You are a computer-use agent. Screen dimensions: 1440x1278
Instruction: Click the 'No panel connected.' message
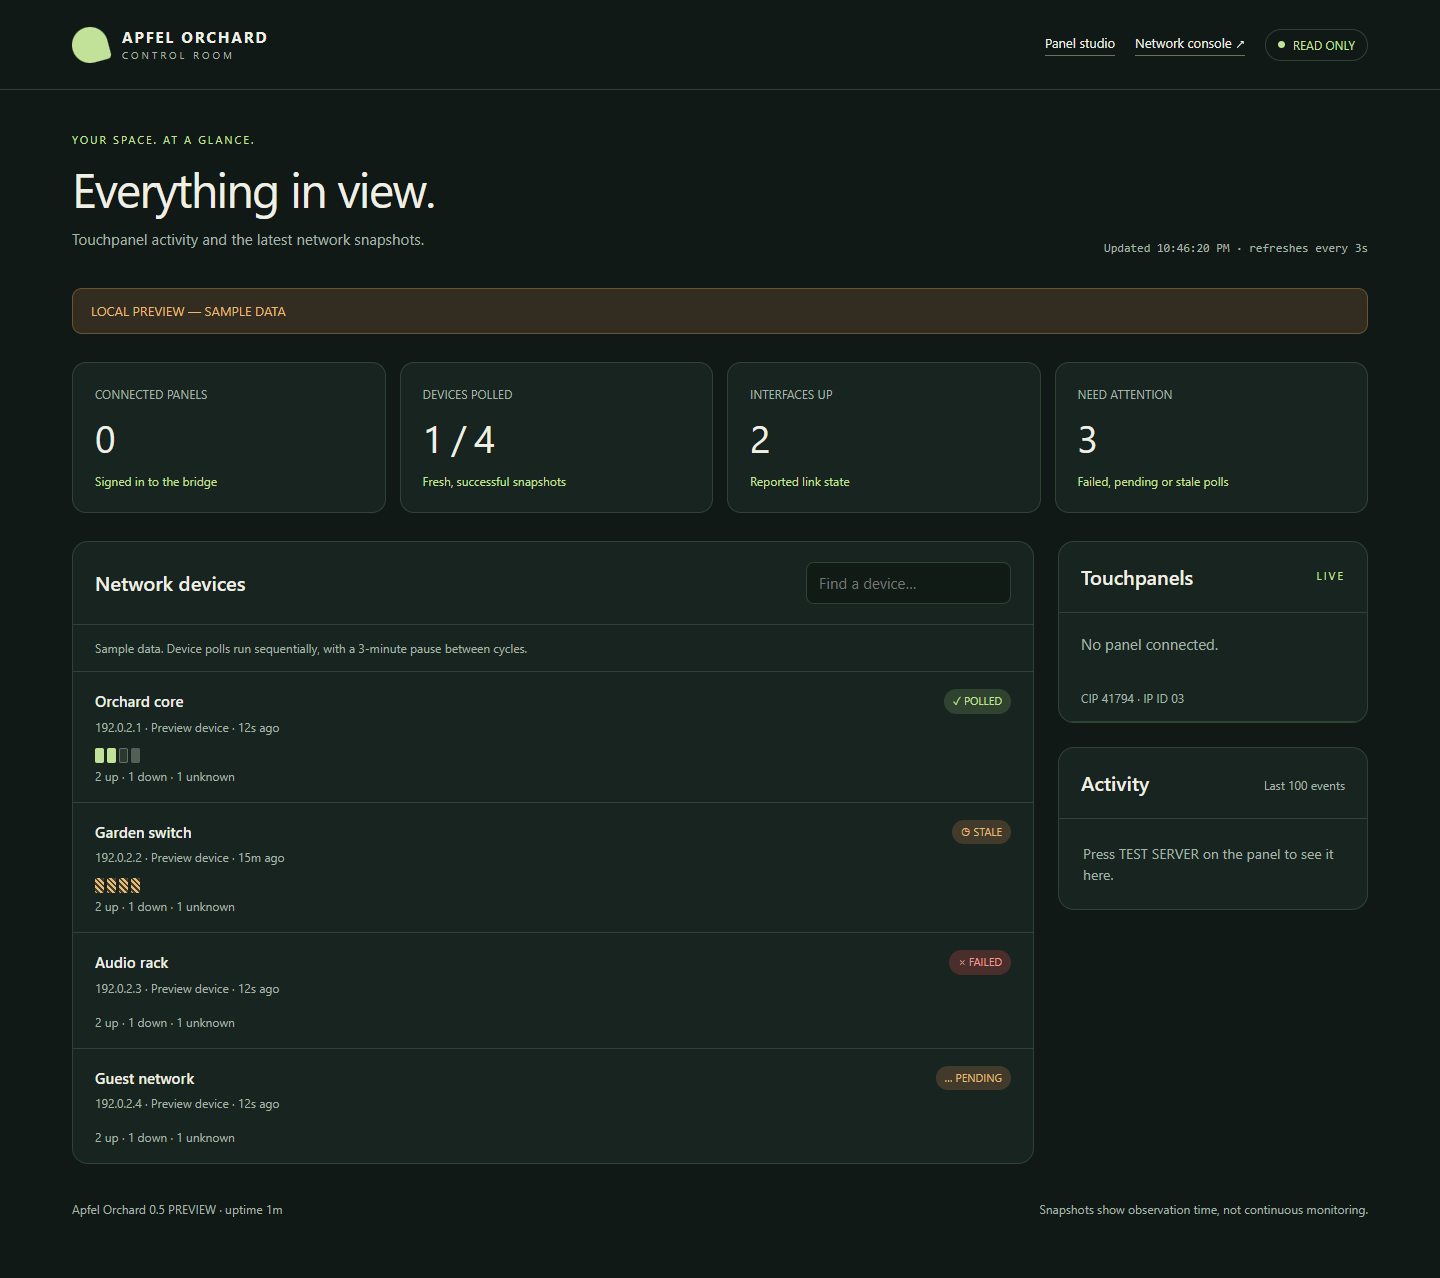[1149, 645]
